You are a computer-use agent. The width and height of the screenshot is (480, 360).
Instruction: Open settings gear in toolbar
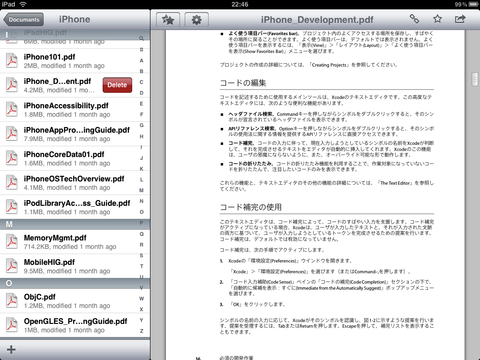(196, 20)
